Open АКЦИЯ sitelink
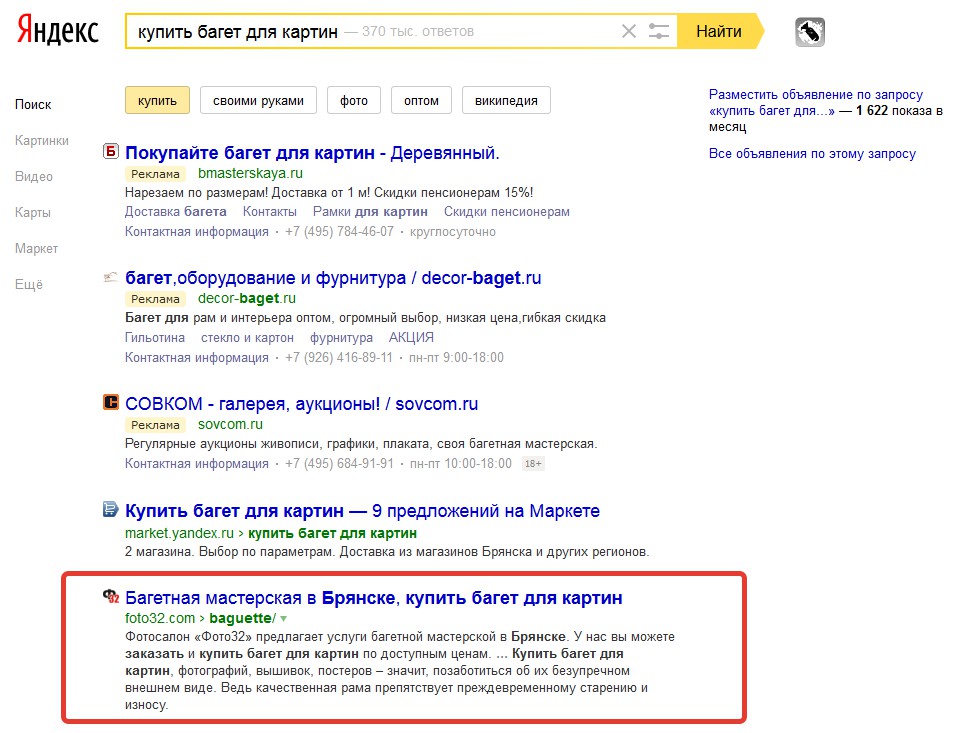977x733 pixels. tap(411, 338)
